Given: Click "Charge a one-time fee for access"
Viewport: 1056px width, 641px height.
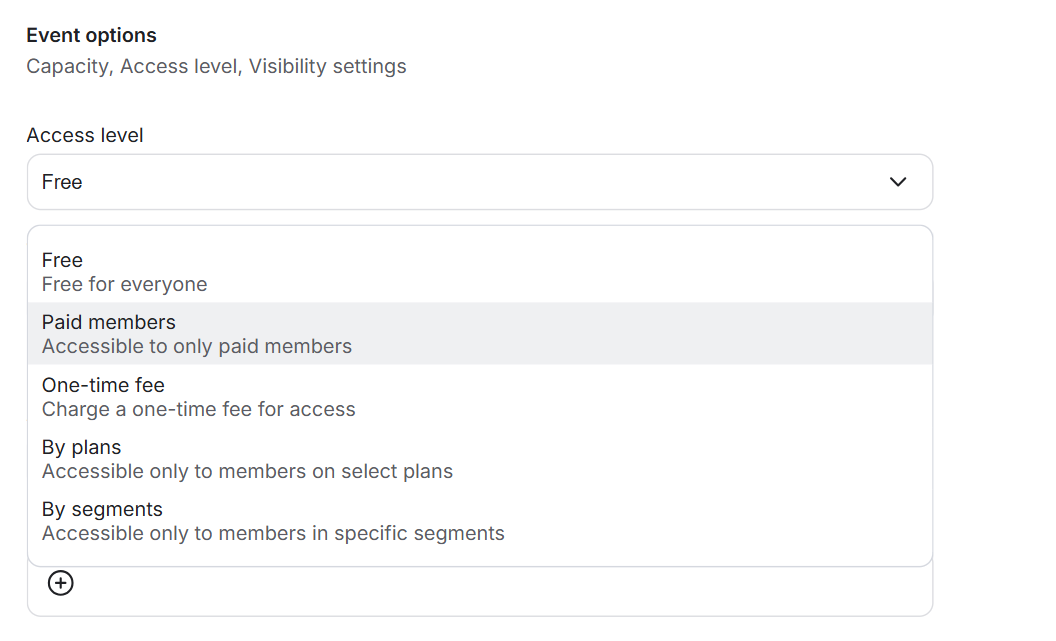Looking at the screenshot, I should click(x=198, y=409).
